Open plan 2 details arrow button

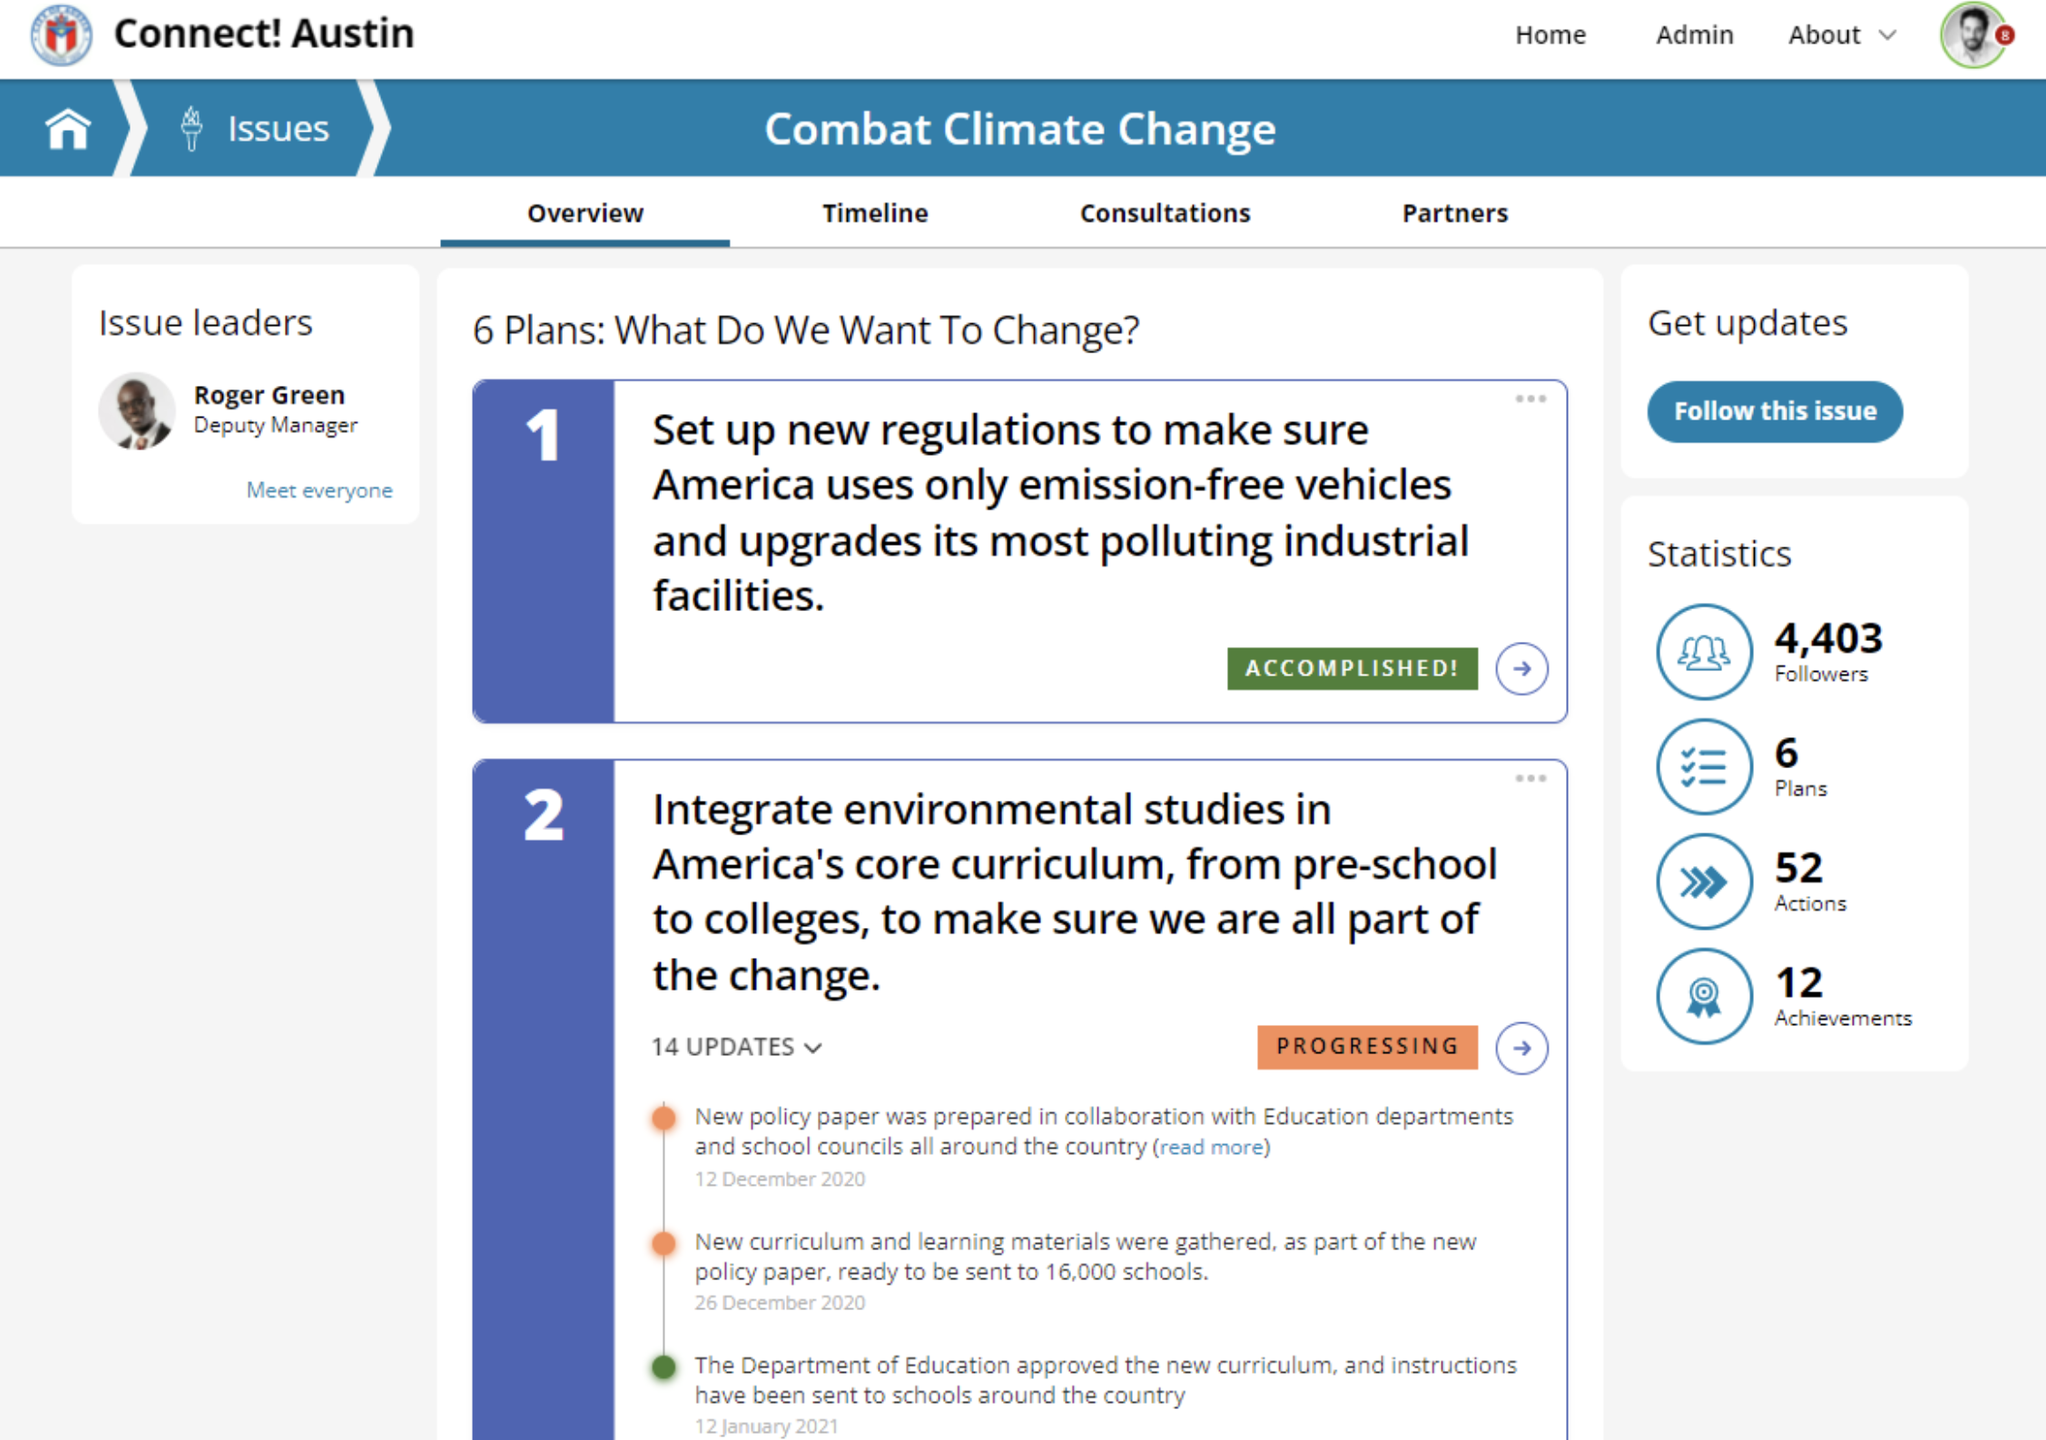tap(1521, 1047)
